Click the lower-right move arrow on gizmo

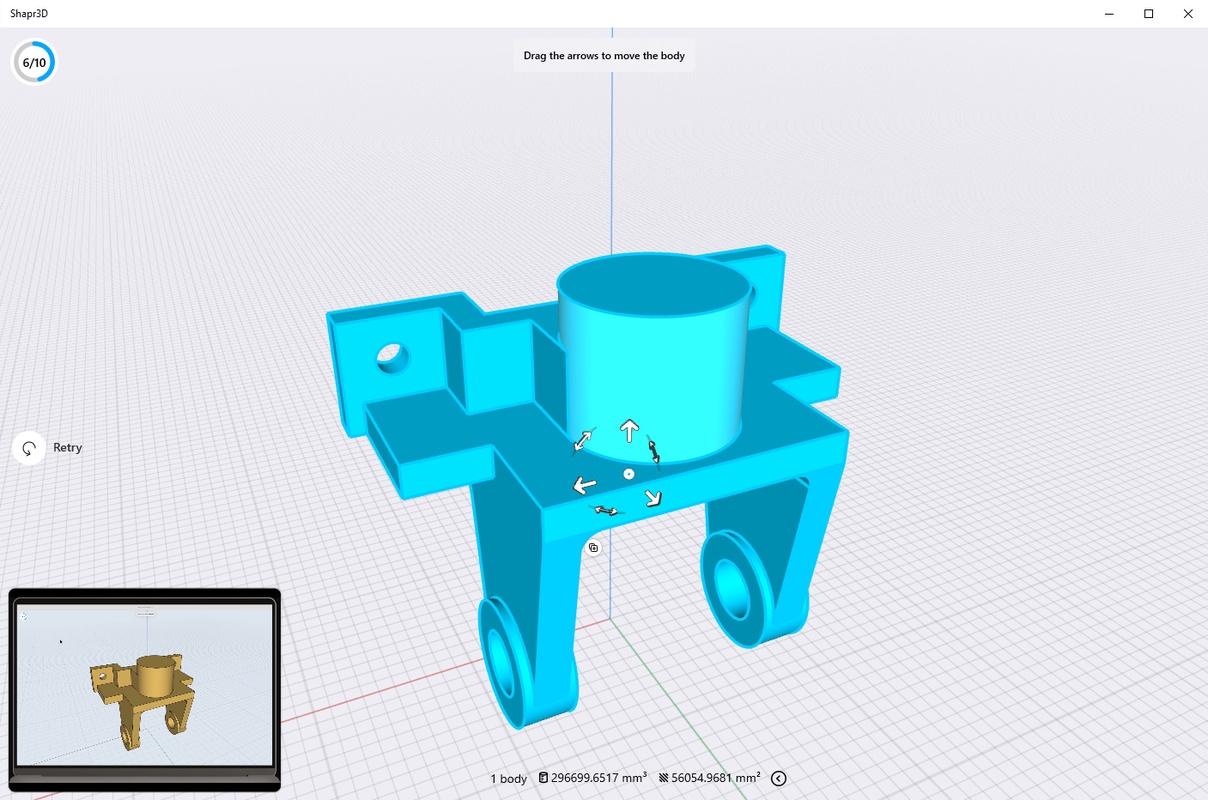coord(653,497)
